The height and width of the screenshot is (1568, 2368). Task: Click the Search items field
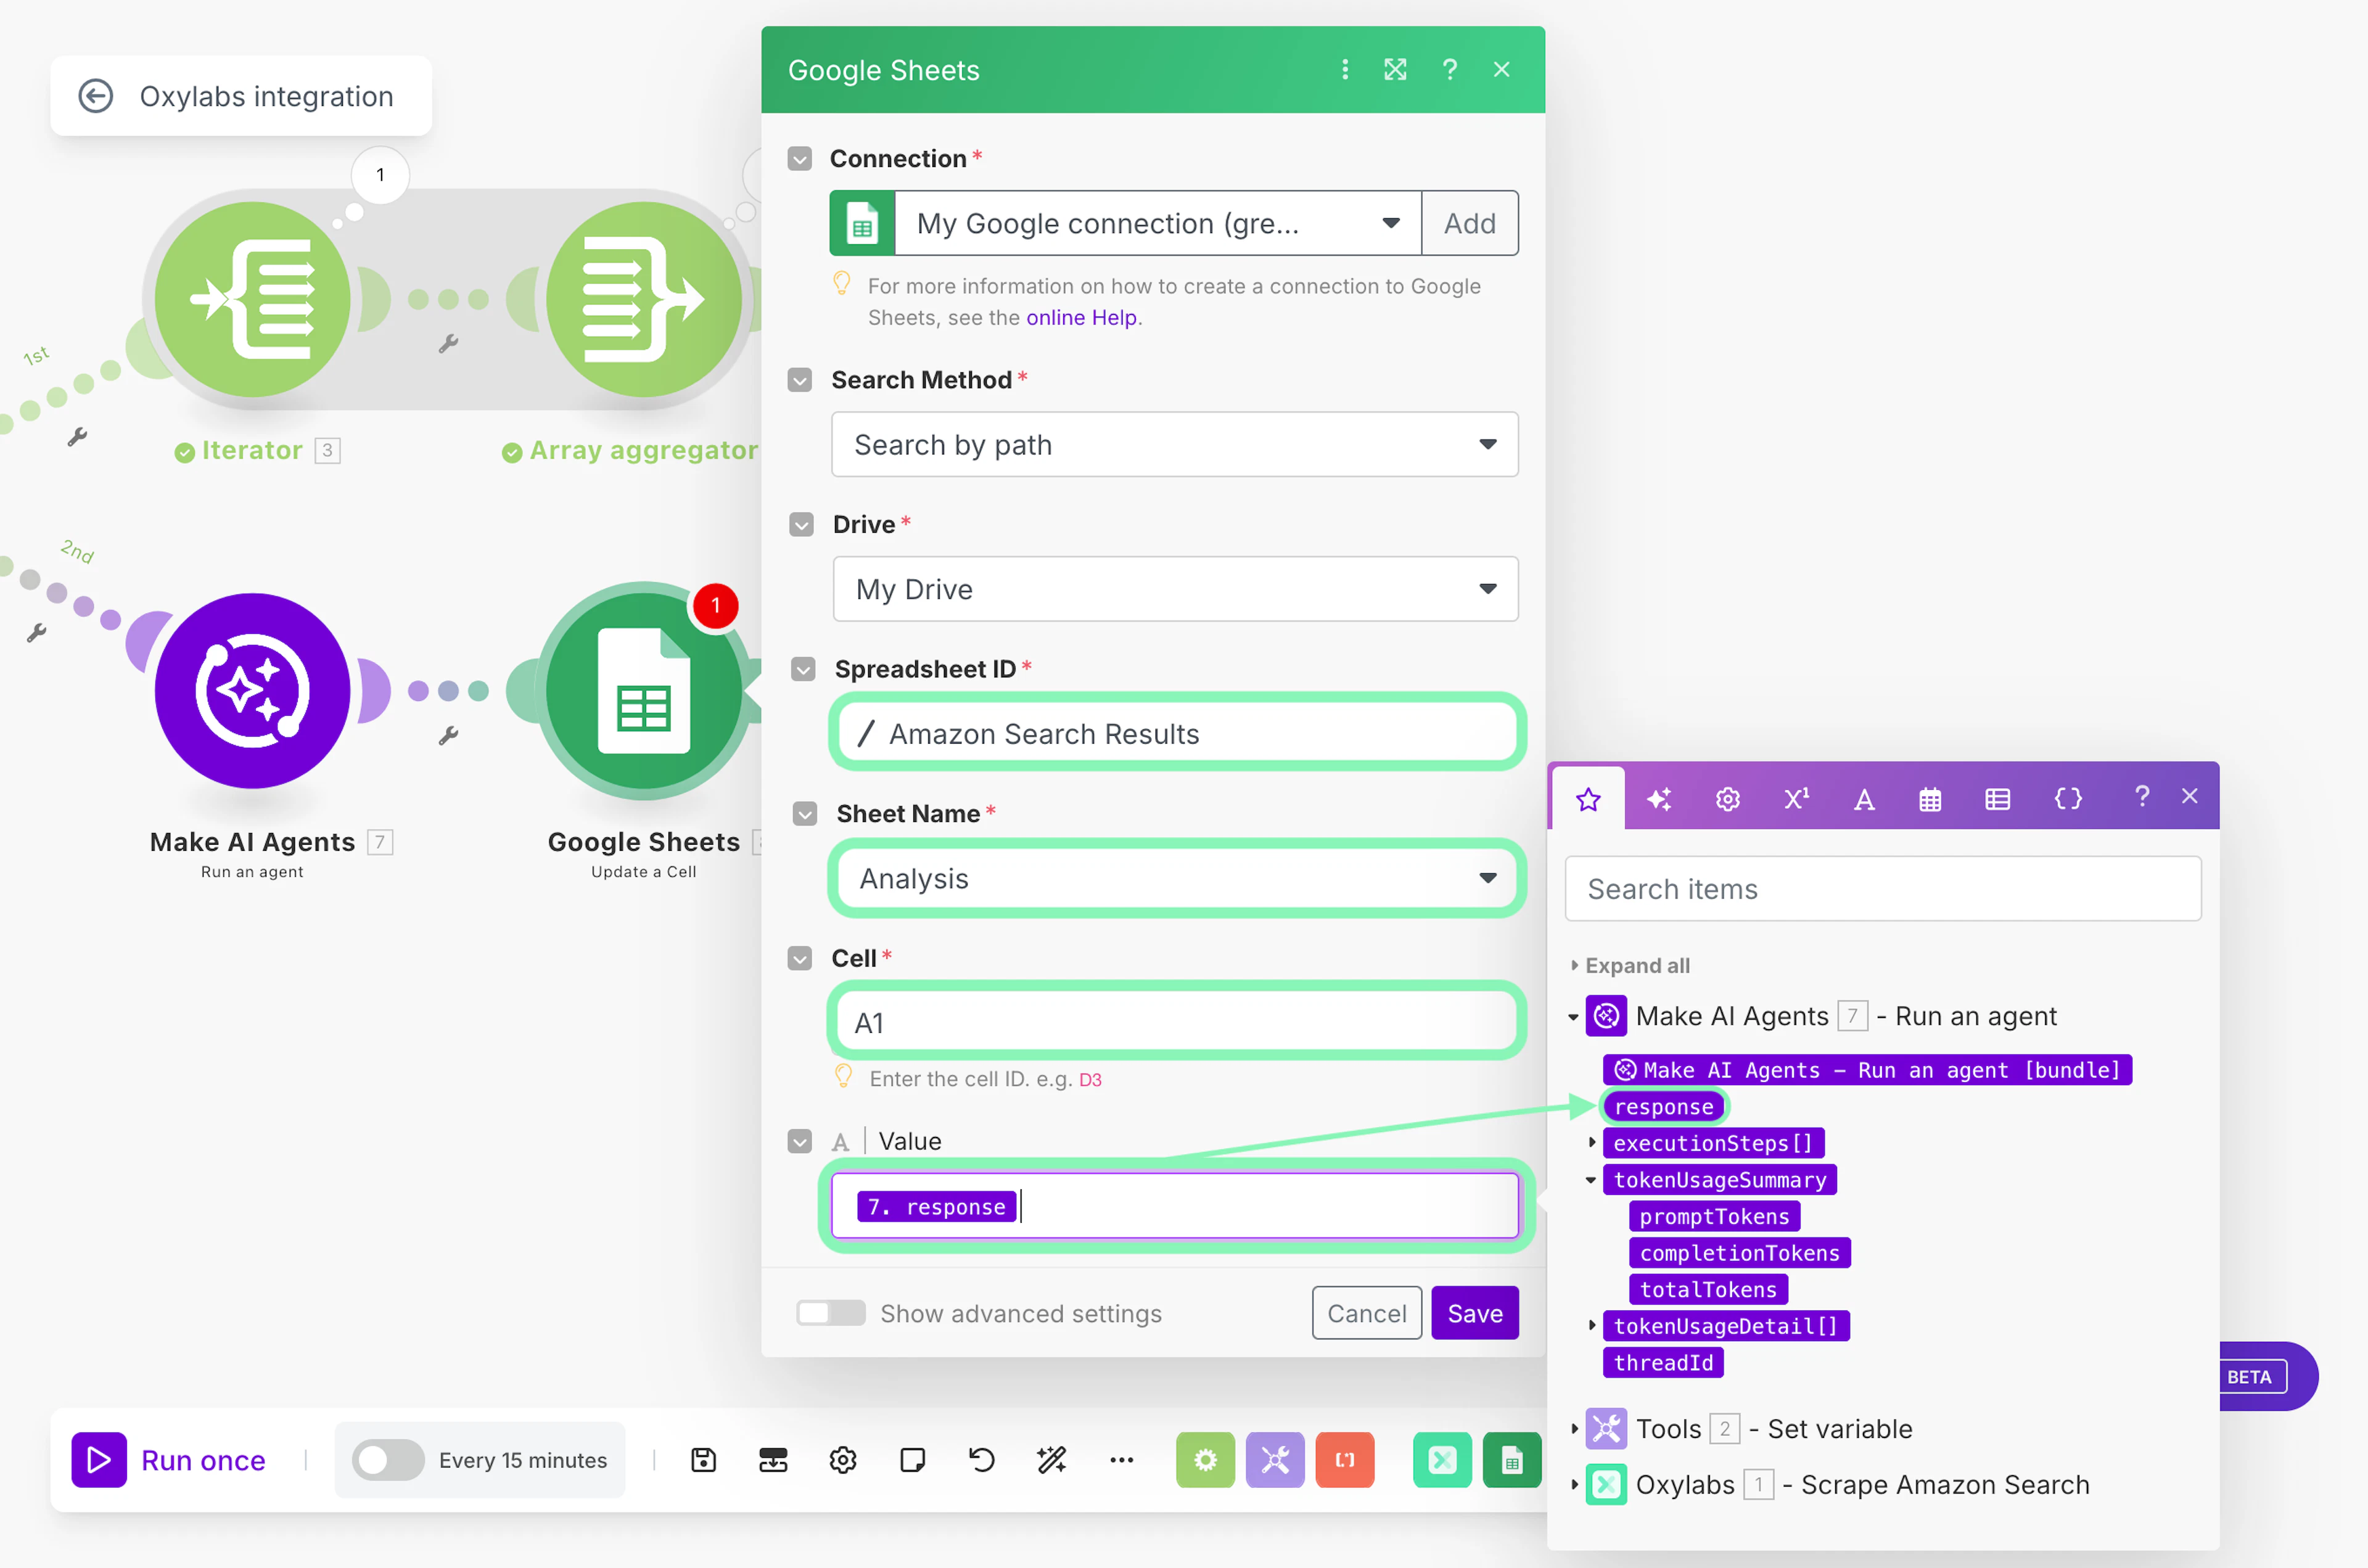pyautogui.click(x=1882, y=889)
